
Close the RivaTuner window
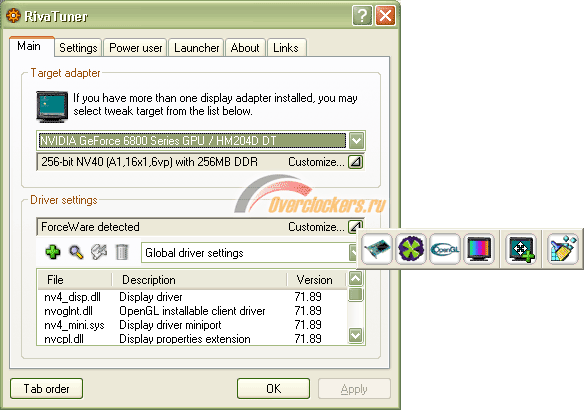[x=385, y=16]
